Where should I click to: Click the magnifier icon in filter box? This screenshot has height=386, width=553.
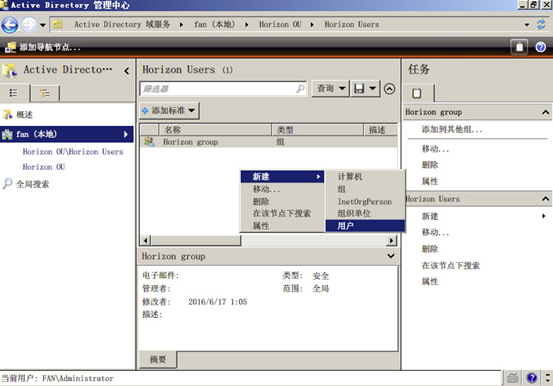pyautogui.click(x=300, y=88)
